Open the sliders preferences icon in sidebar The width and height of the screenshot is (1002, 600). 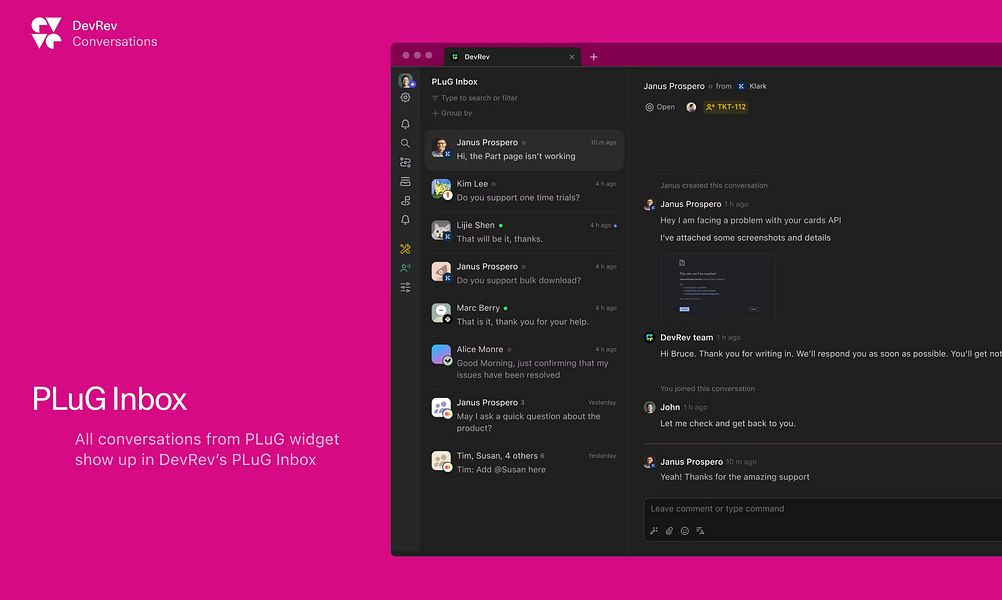[x=405, y=288]
